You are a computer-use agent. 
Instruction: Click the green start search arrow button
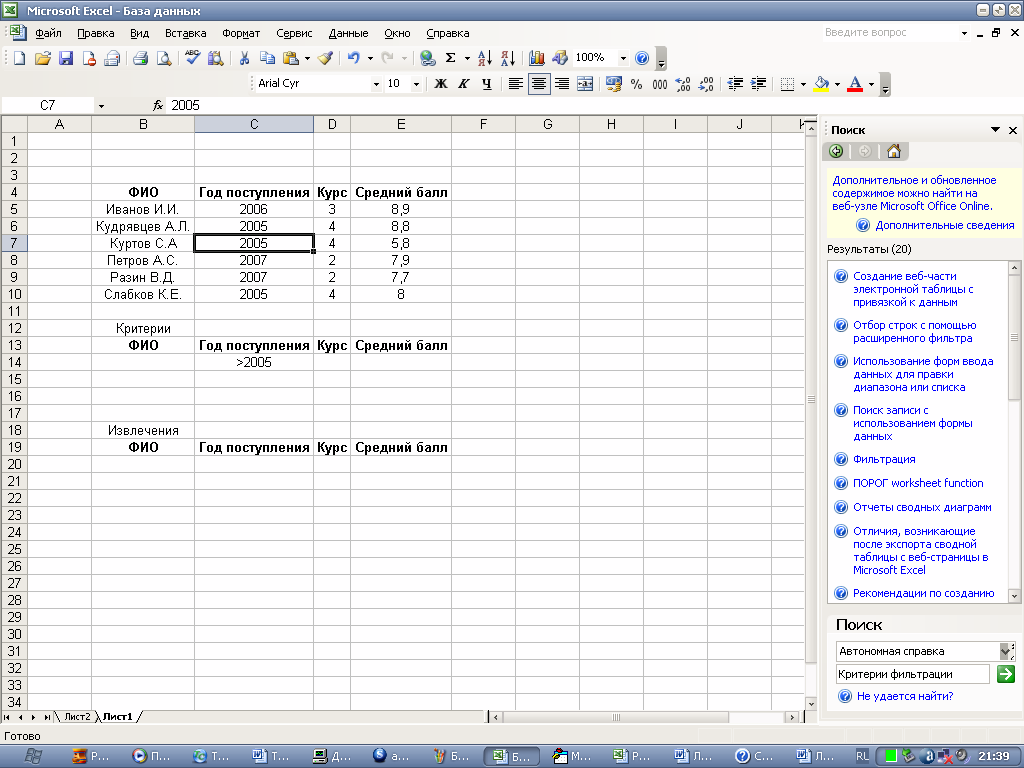tap(1006, 674)
